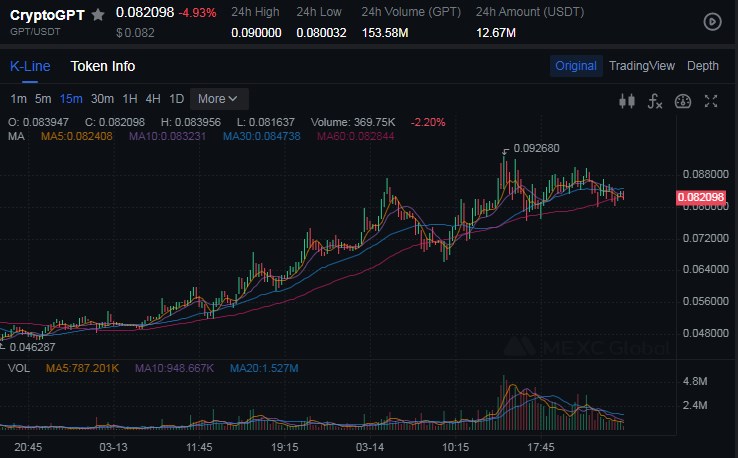Screen dimensions: 738x458
Task: Click the -2.20% candle change readout
Action: click(428, 122)
